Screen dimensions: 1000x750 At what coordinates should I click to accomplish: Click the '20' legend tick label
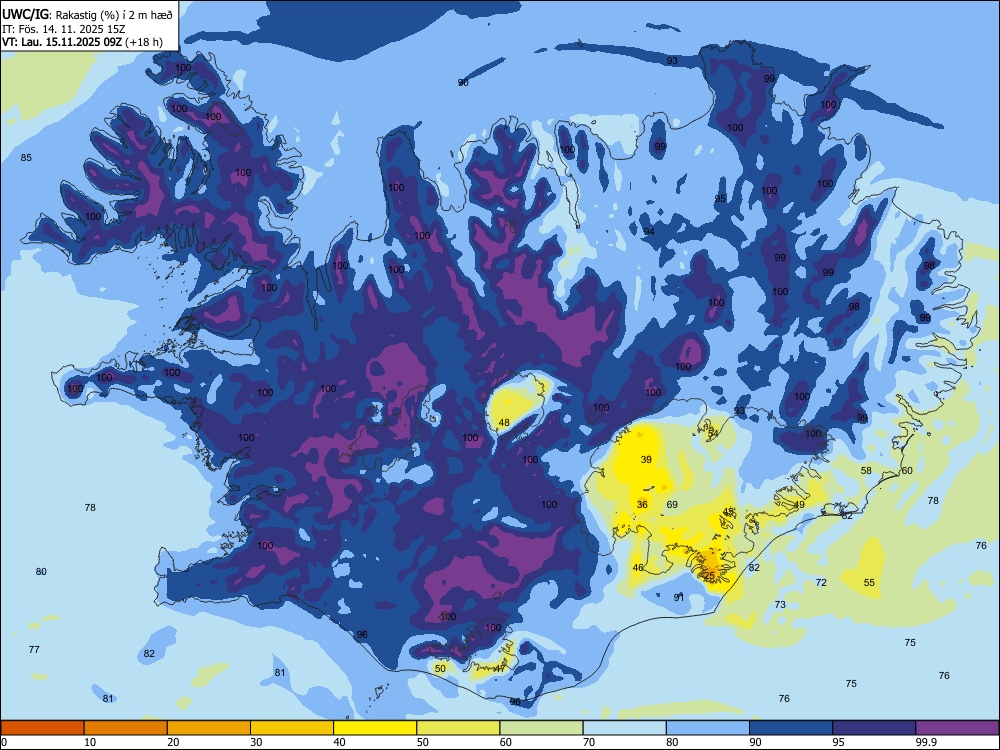pos(173,742)
